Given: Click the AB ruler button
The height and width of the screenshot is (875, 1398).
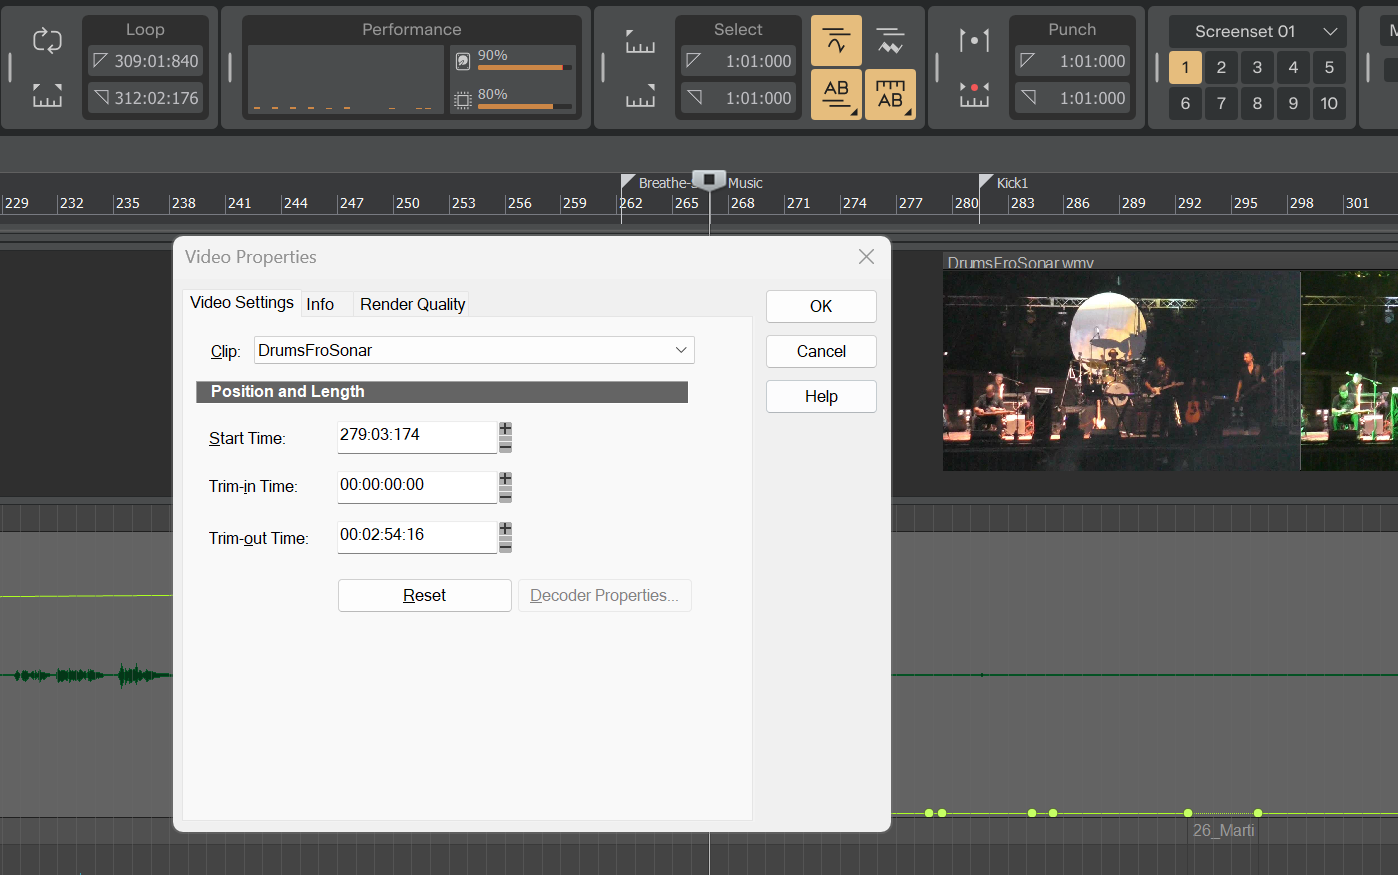Looking at the screenshot, I should [x=889, y=94].
